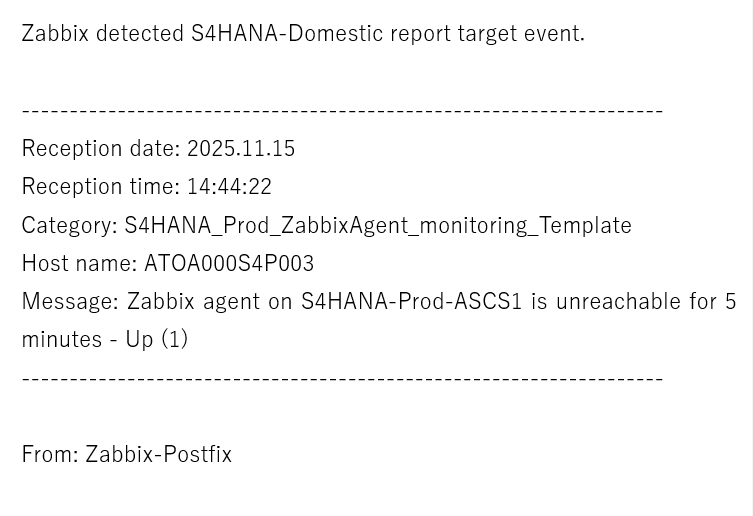This screenshot has width=753, height=516.
Task: Click the 'From:' label
Action: [49, 454]
